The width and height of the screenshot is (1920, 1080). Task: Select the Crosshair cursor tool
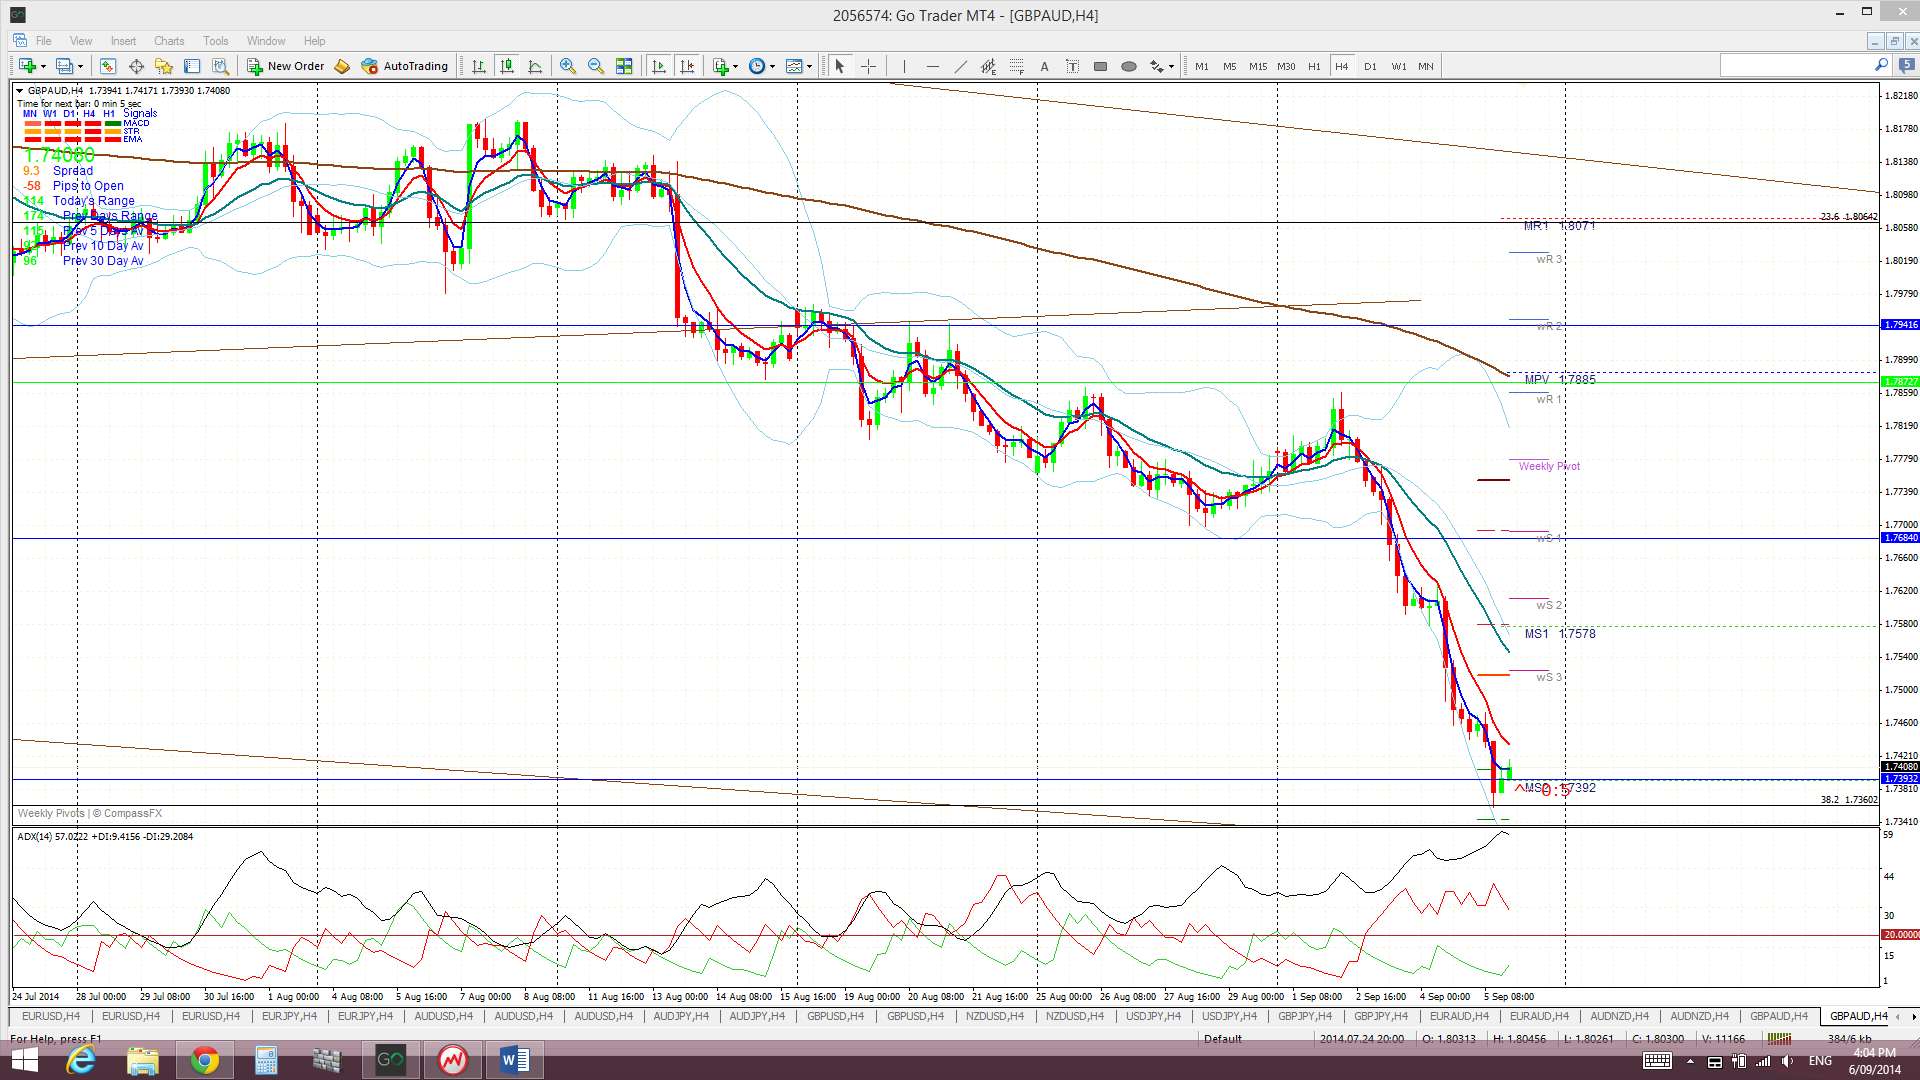click(868, 66)
